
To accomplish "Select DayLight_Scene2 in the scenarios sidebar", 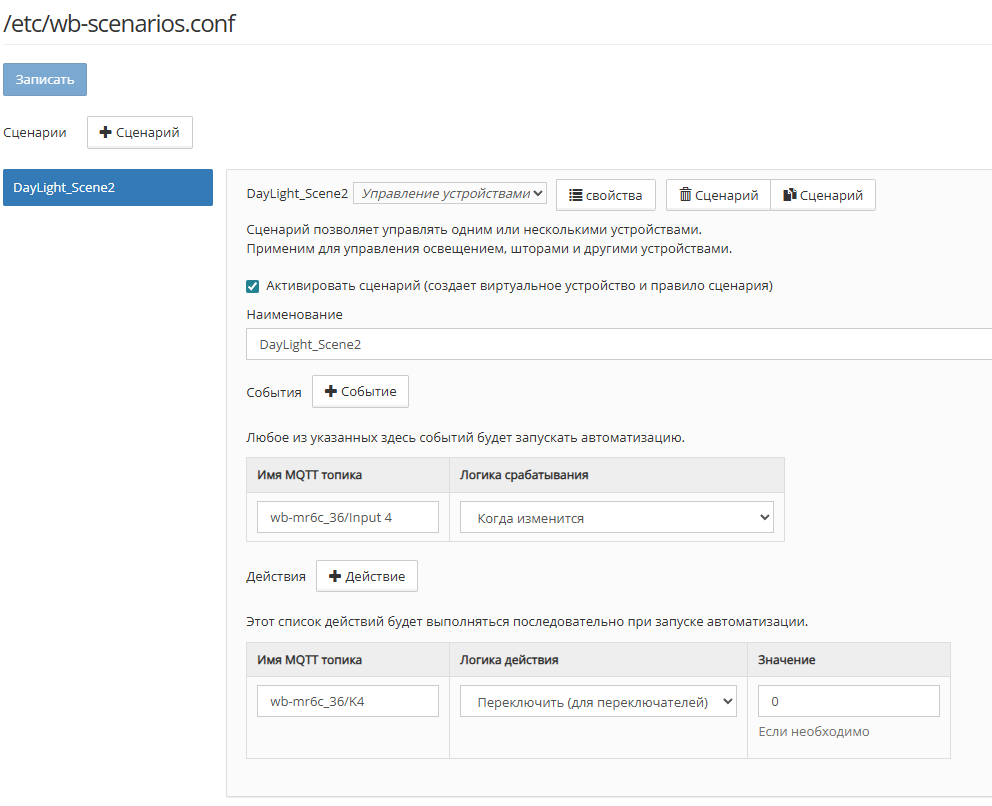I will [108, 187].
